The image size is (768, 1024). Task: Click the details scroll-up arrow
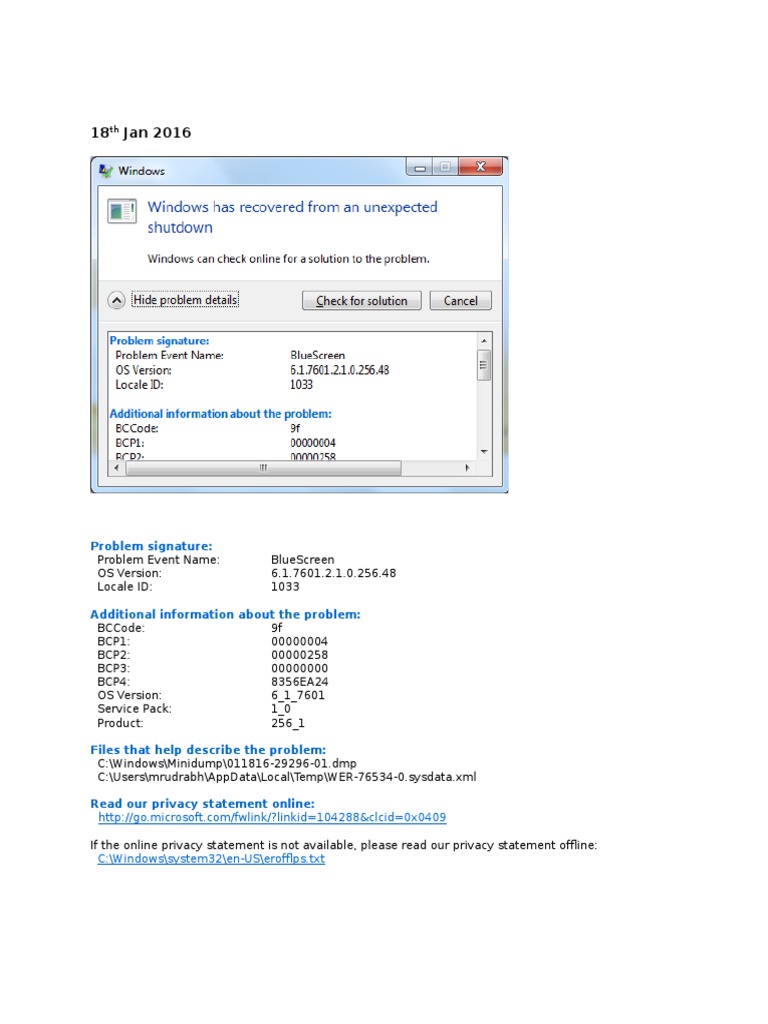click(x=484, y=341)
